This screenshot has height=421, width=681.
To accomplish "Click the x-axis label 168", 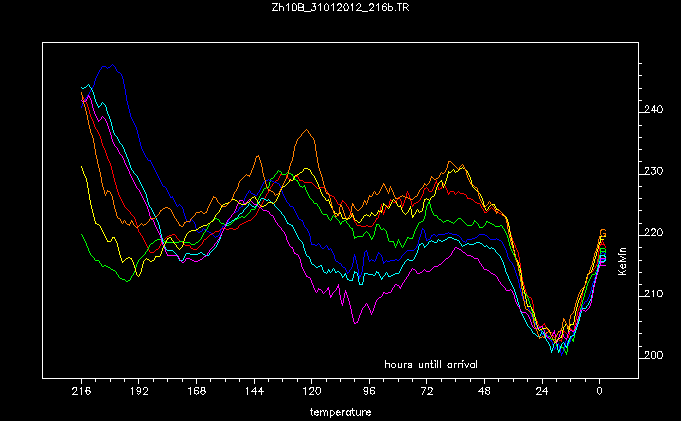I will pyautogui.click(x=196, y=391).
